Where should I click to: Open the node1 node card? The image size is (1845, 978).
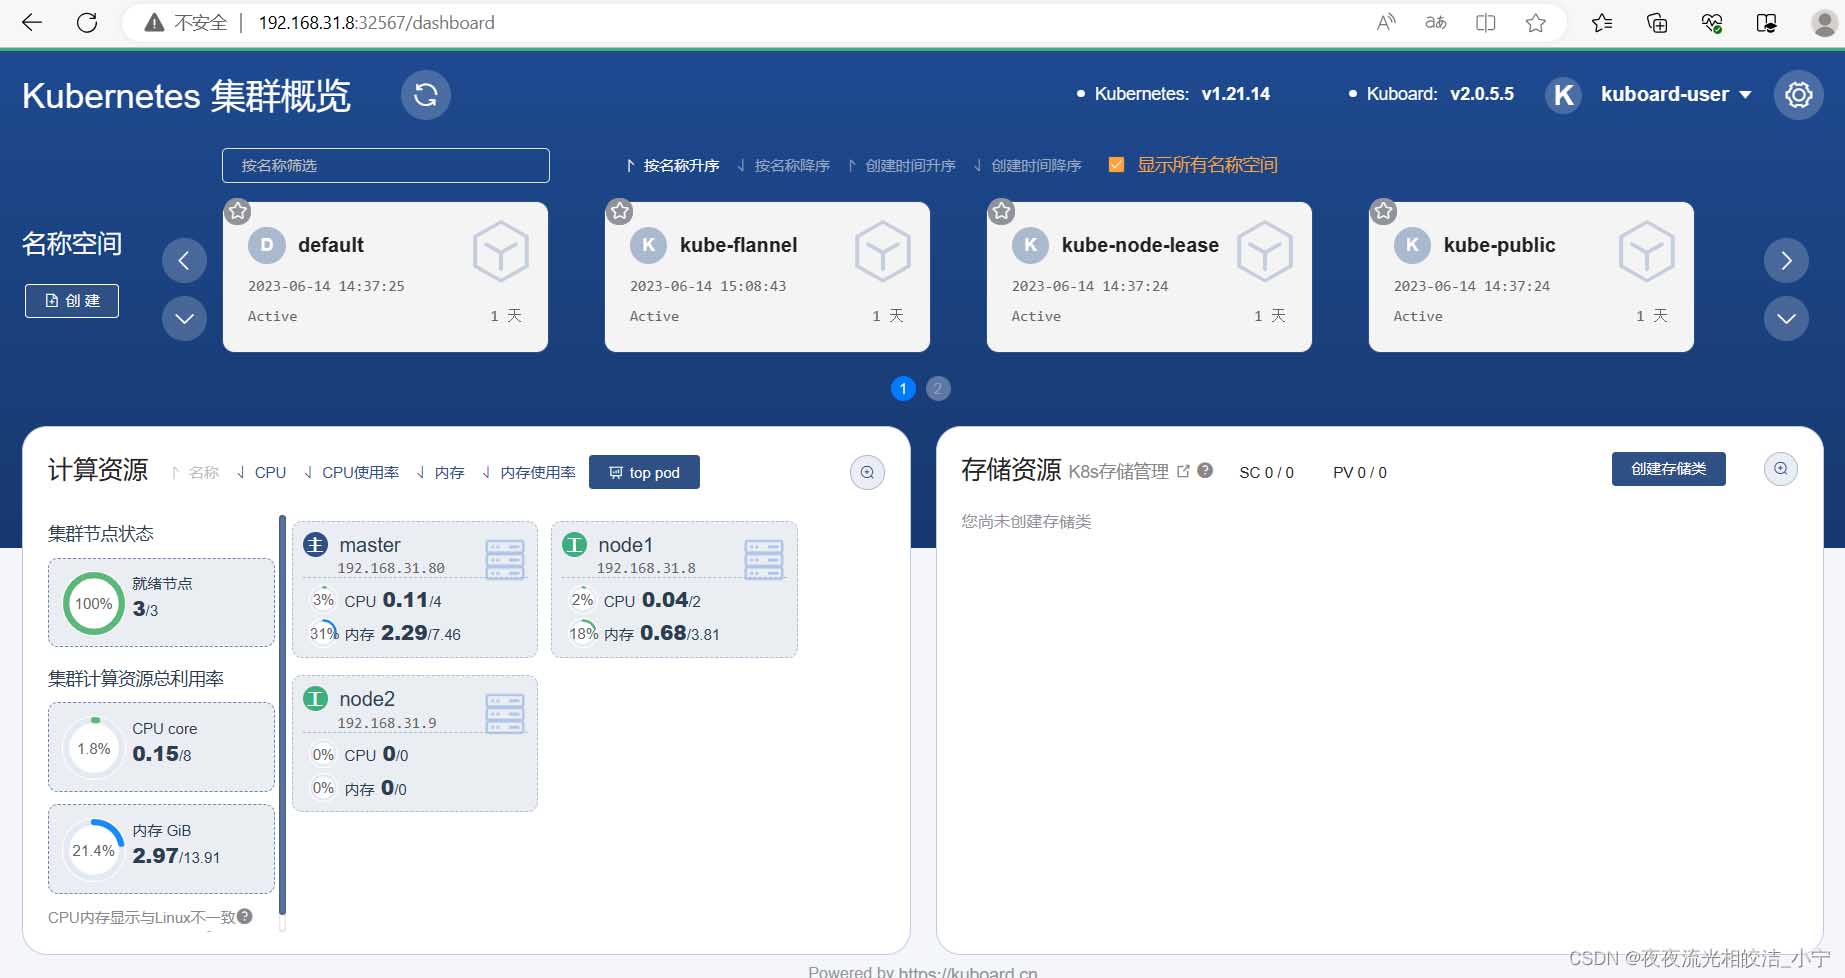point(674,589)
